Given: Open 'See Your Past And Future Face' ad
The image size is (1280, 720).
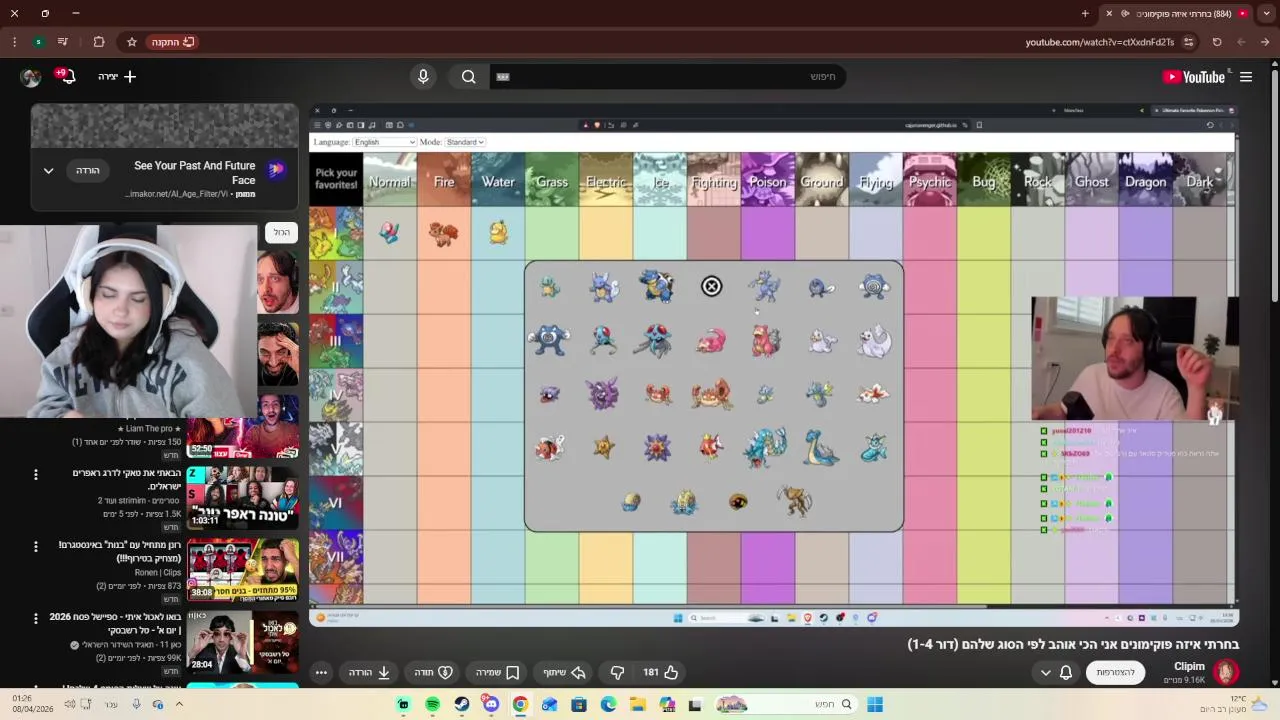Looking at the screenshot, I should (x=194, y=172).
